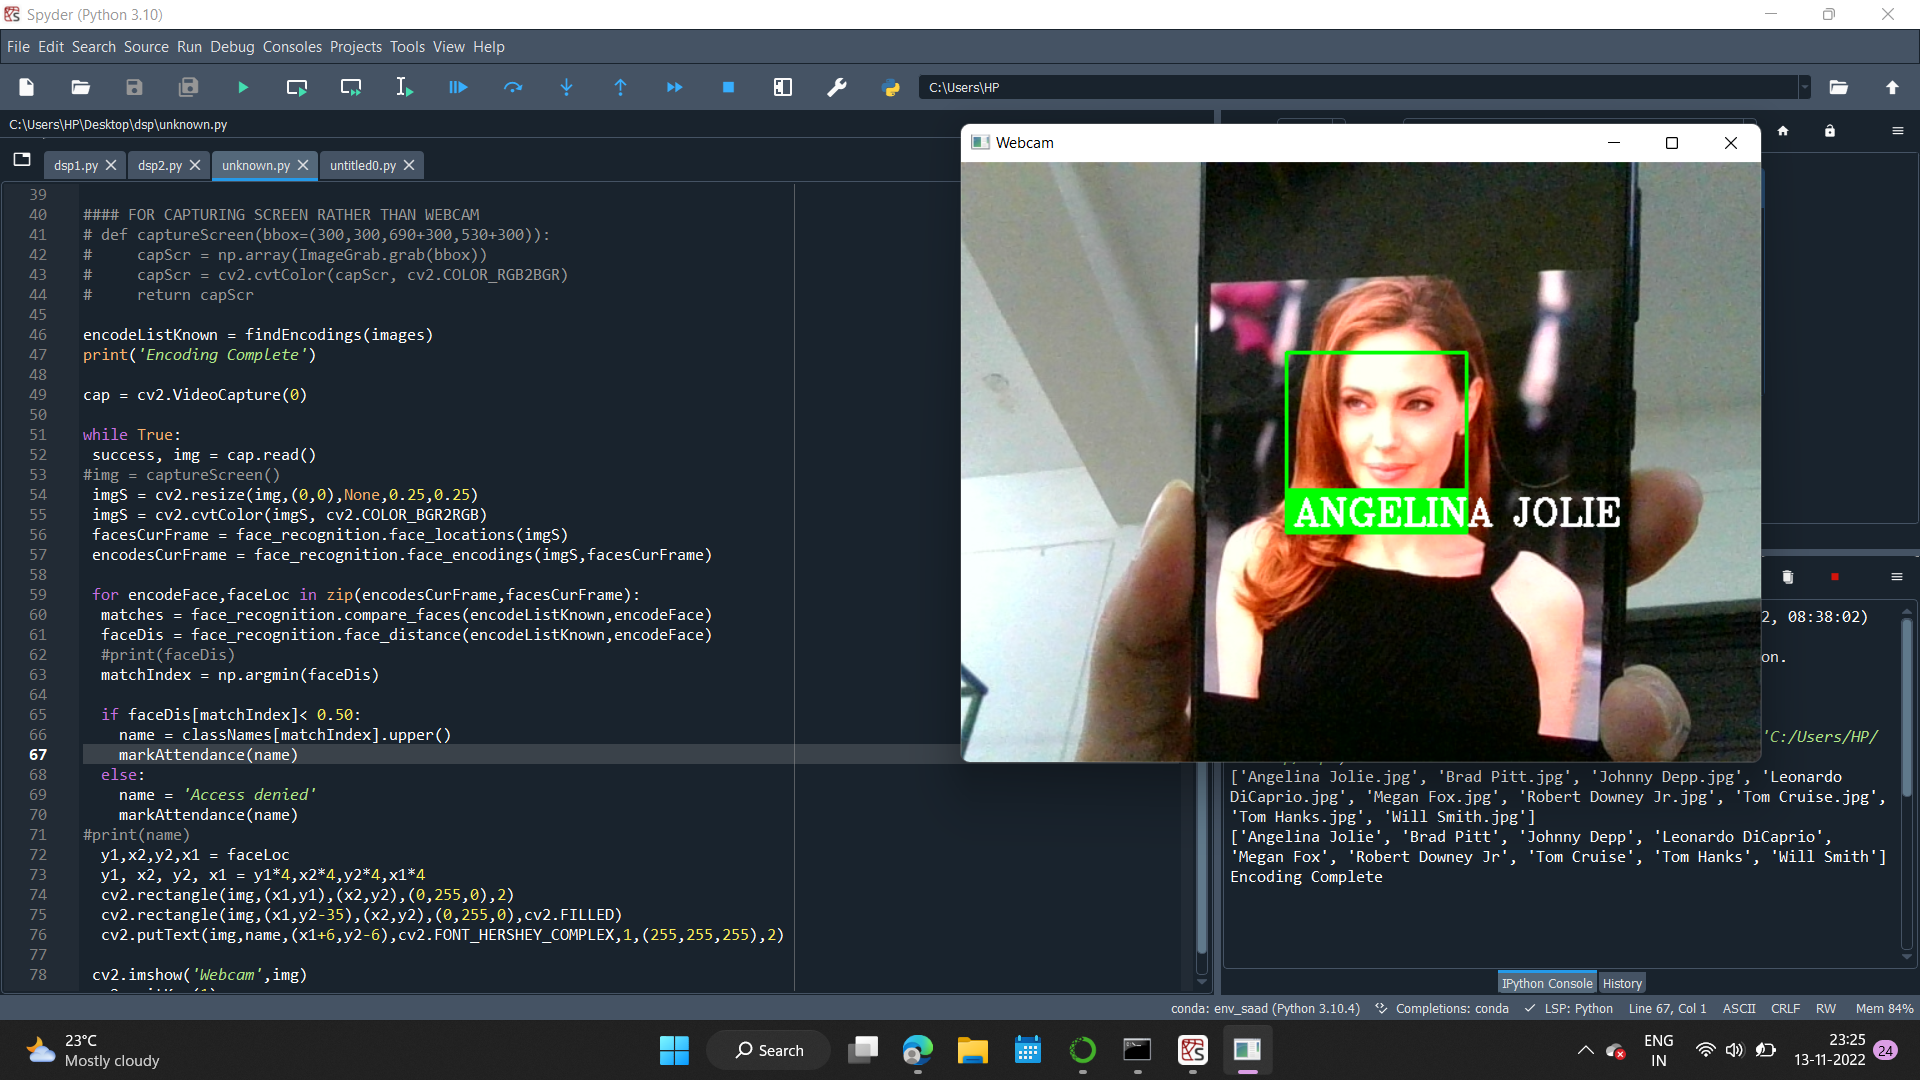Open Microsoft Edge from taskbar
1920x1080 pixels.
coord(917,1050)
